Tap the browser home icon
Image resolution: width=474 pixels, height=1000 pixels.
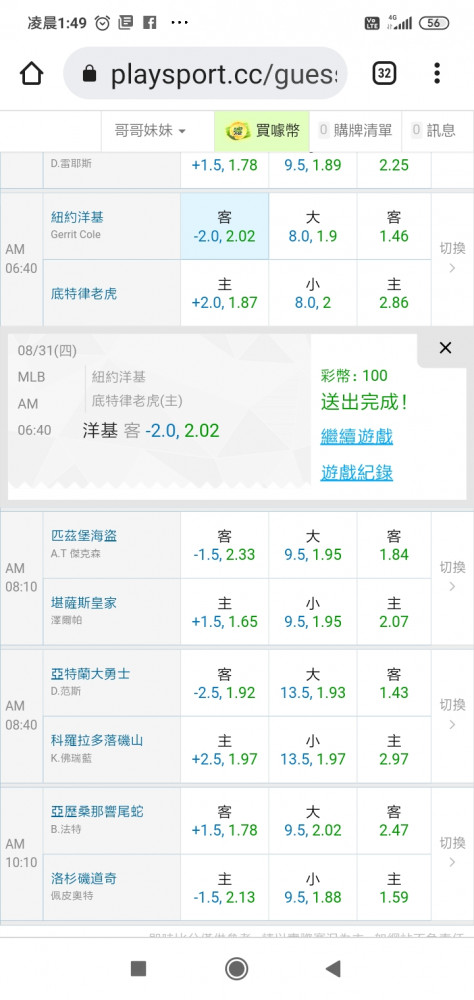coord(31,74)
